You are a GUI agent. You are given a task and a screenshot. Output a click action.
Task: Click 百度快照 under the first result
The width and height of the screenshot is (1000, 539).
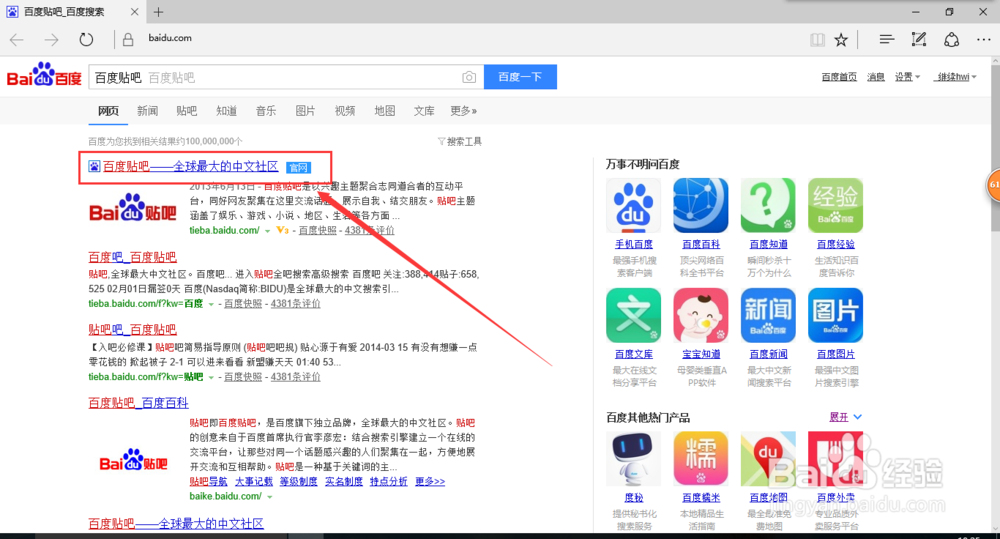point(318,230)
